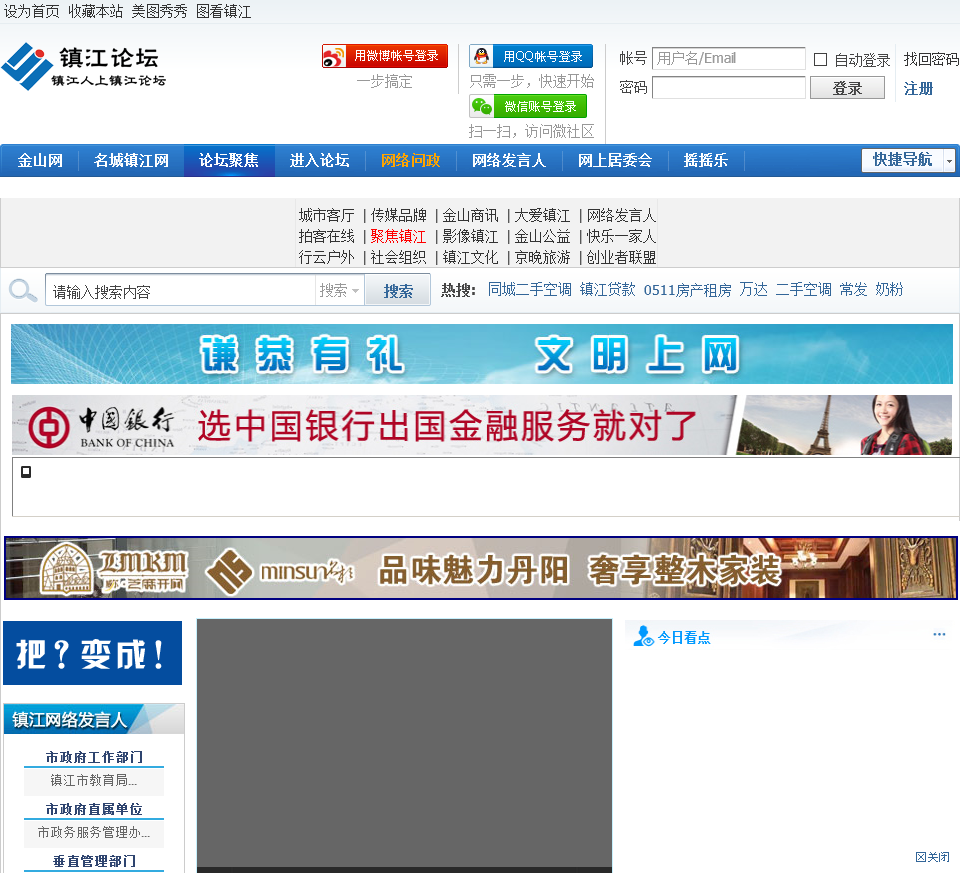Open 市政务服务管理办 entry
Viewport: 960px width, 873px height.
click(x=94, y=833)
